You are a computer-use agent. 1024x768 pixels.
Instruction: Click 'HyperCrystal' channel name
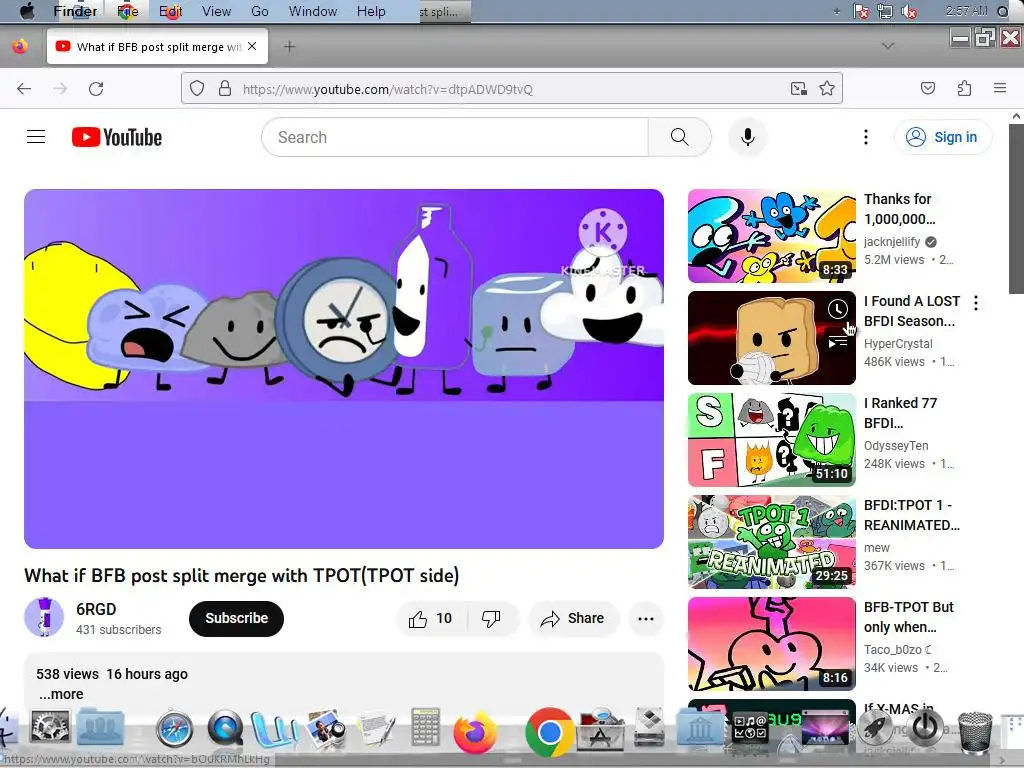(898, 344)
